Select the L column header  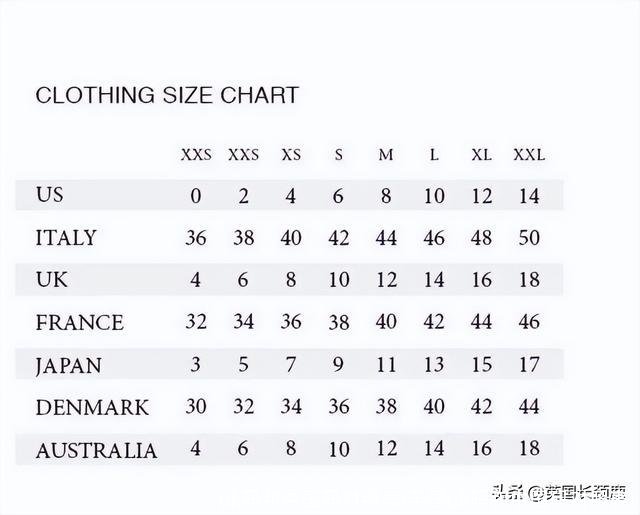[x=434, y=155]
